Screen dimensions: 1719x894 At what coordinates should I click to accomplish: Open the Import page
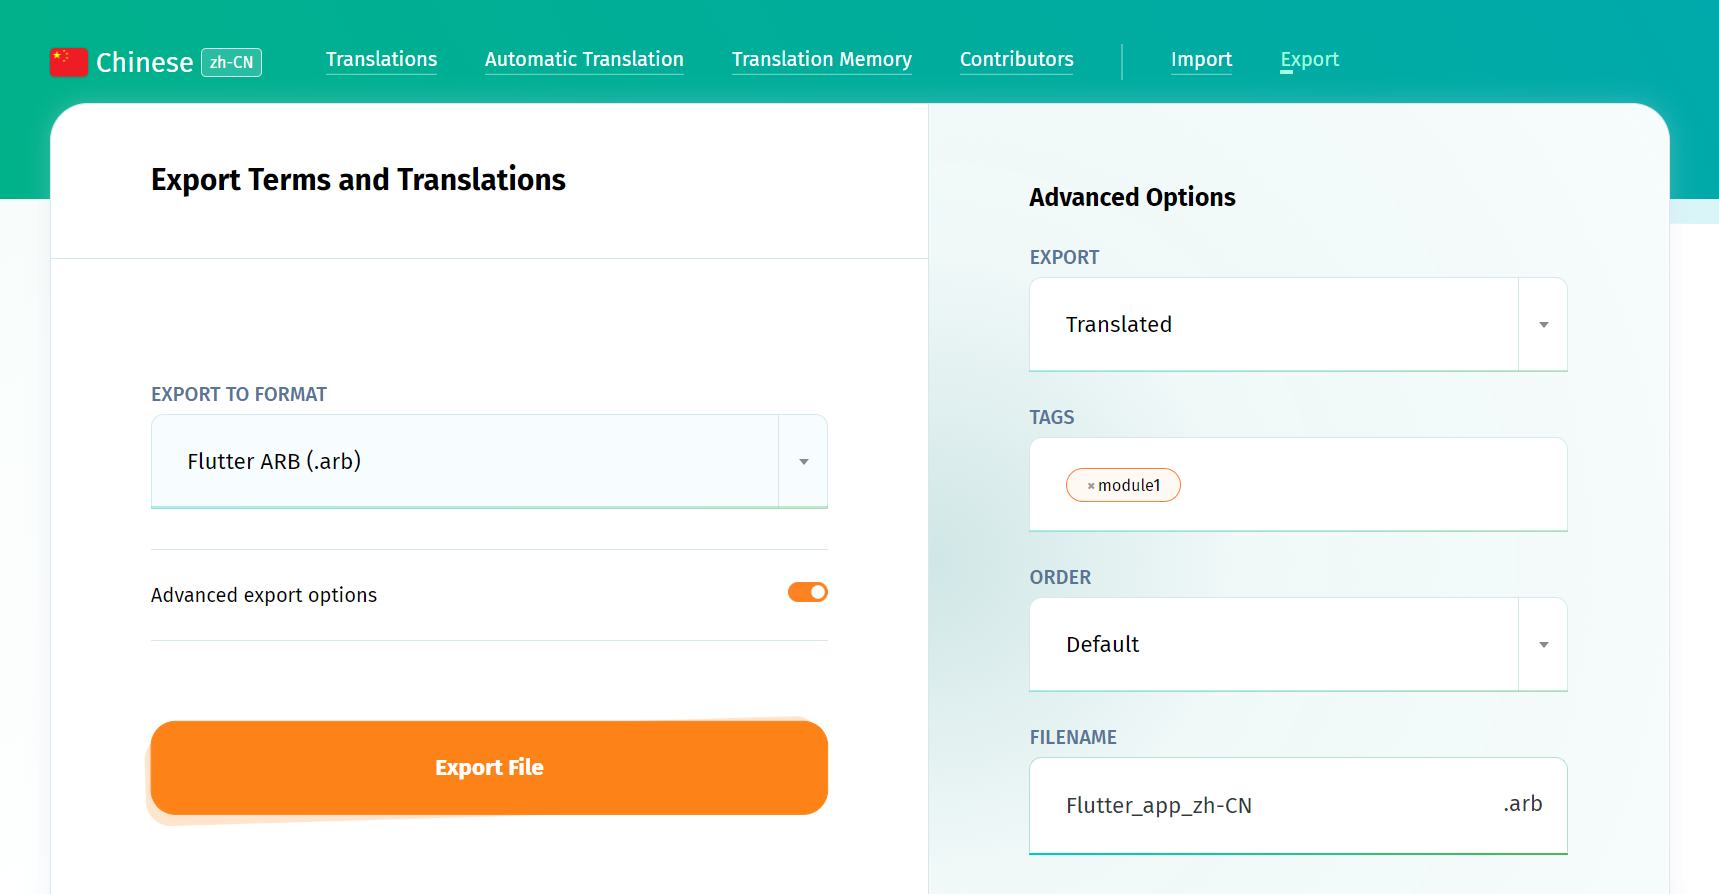tap(1201, 59)
